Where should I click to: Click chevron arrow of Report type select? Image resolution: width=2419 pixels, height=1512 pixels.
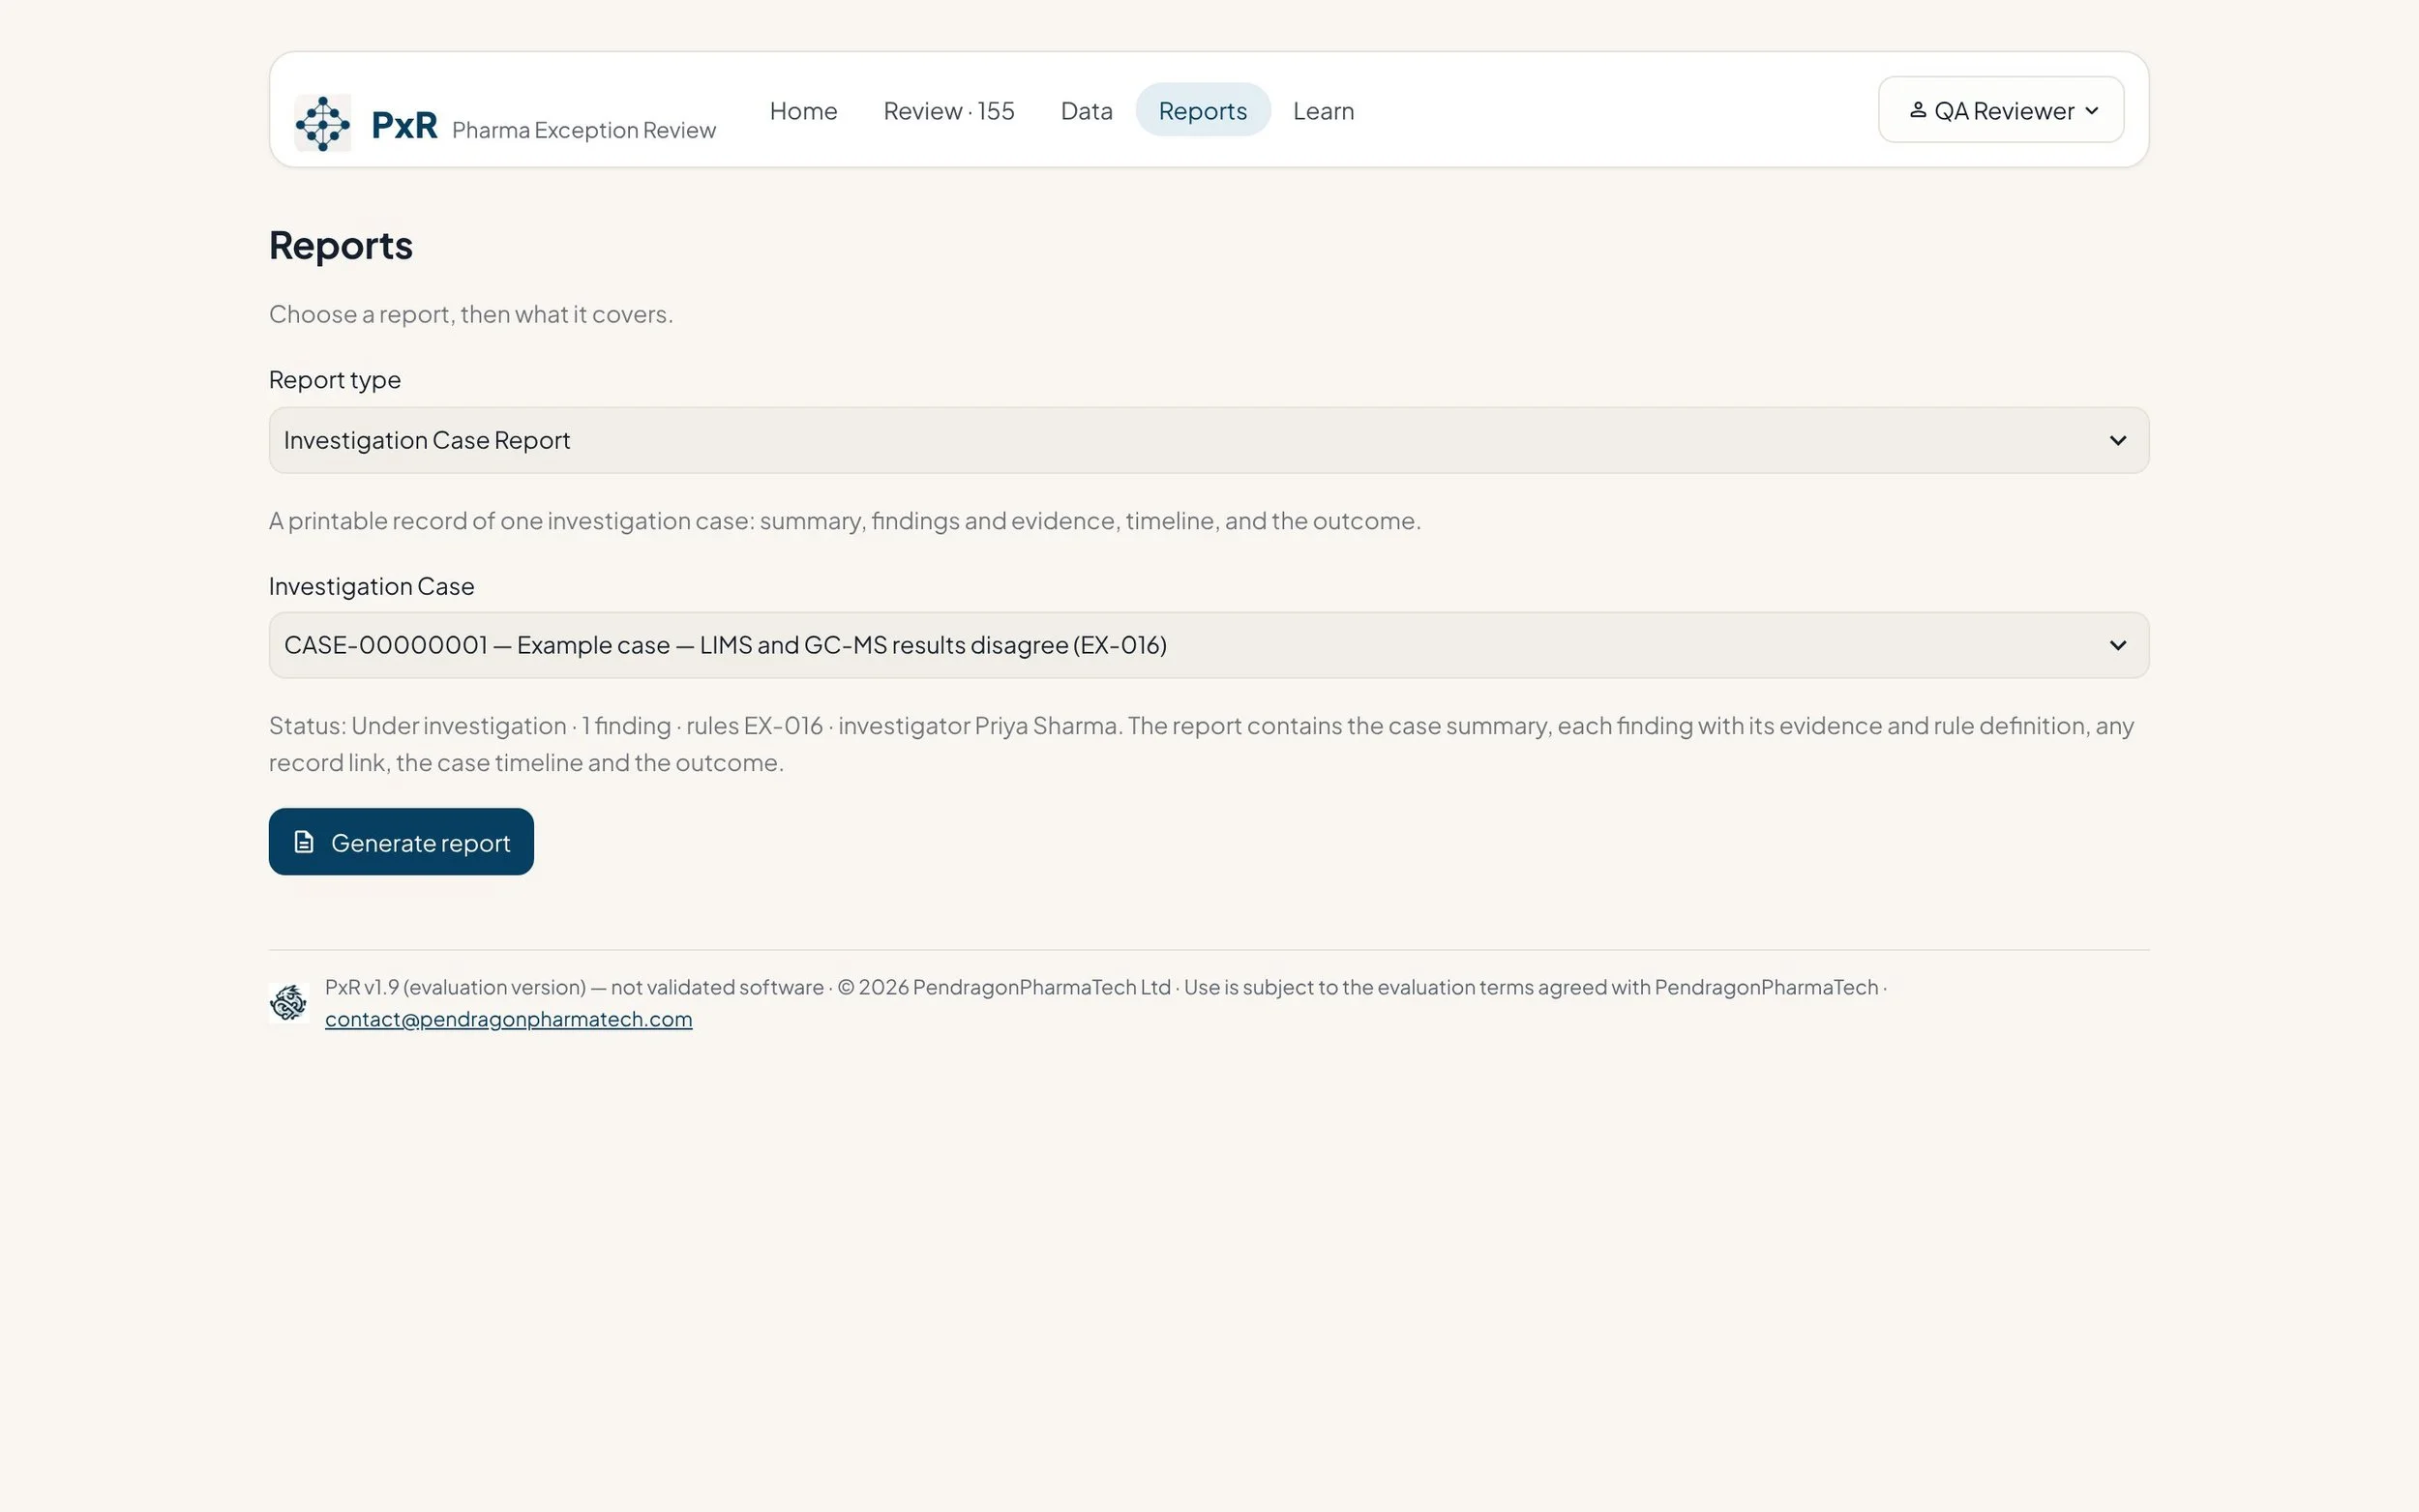click(2117, 440)
